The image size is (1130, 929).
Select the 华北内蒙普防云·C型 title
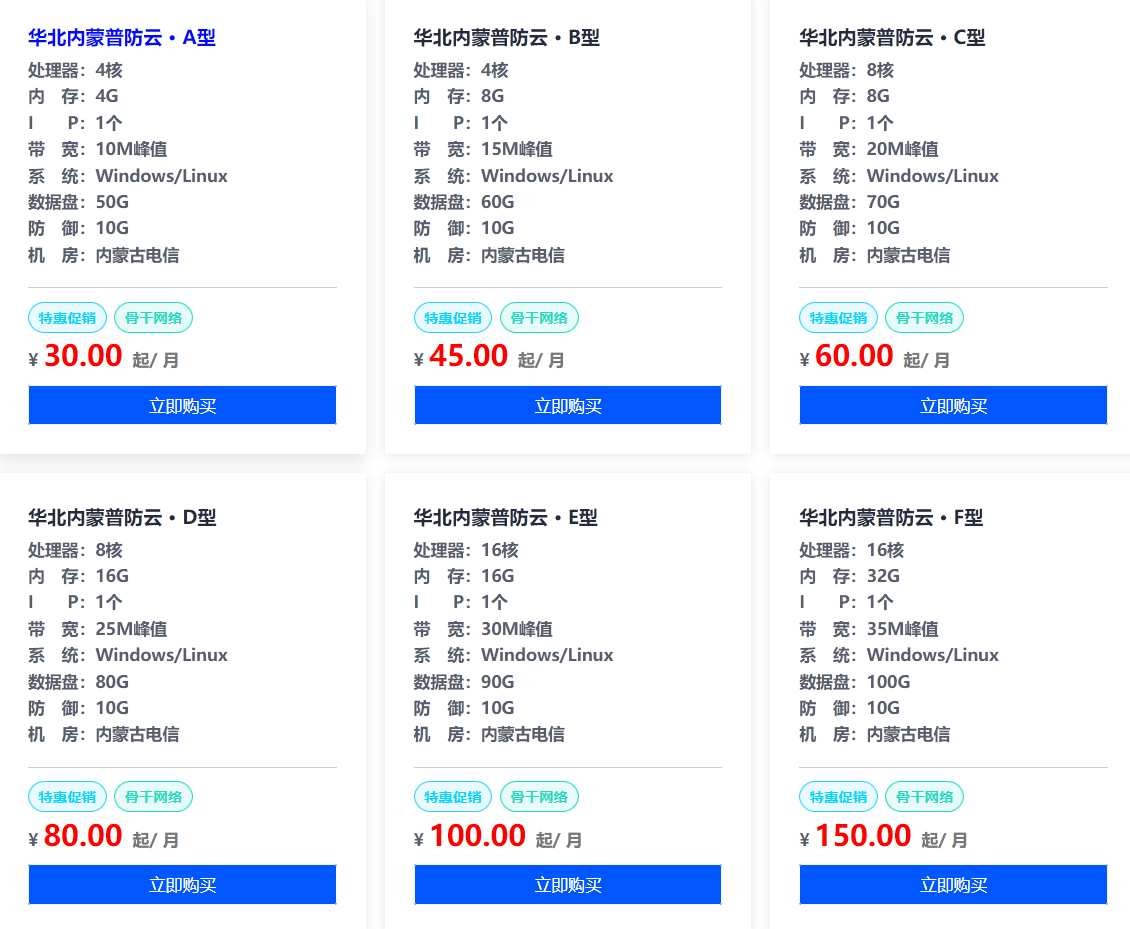pos(892,38)
